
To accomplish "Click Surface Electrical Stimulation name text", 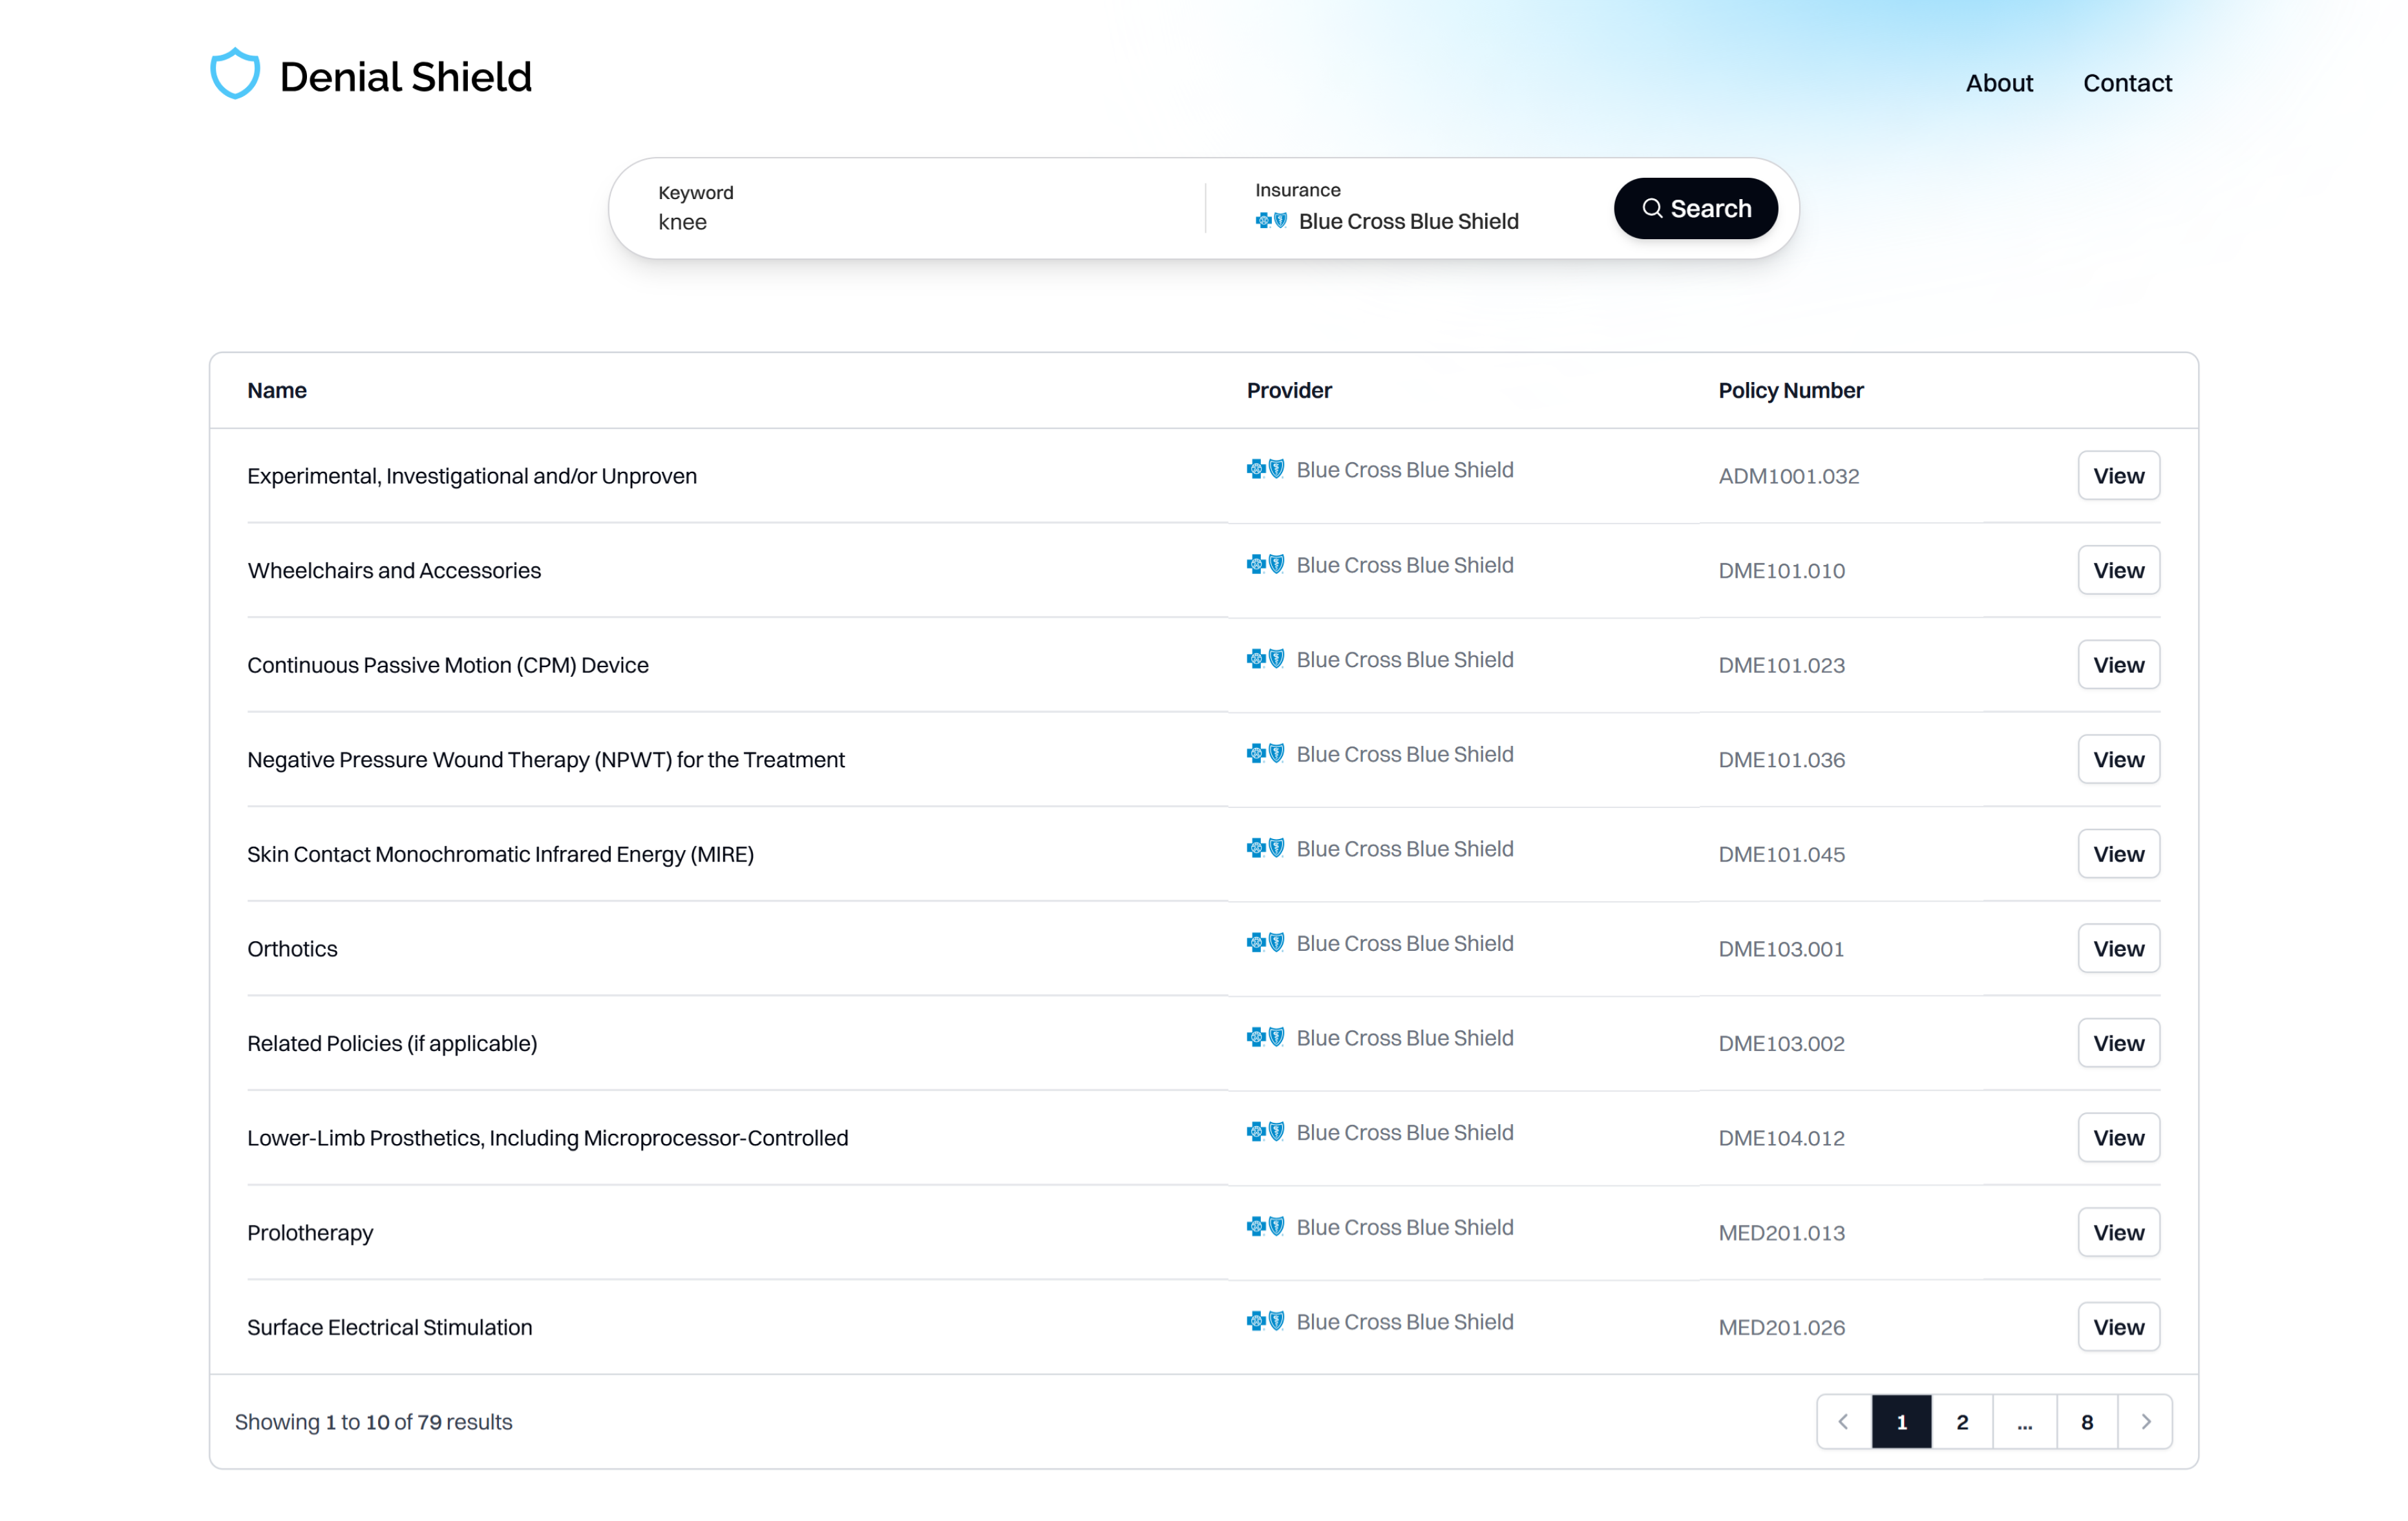I will [x=389, y=1327].
